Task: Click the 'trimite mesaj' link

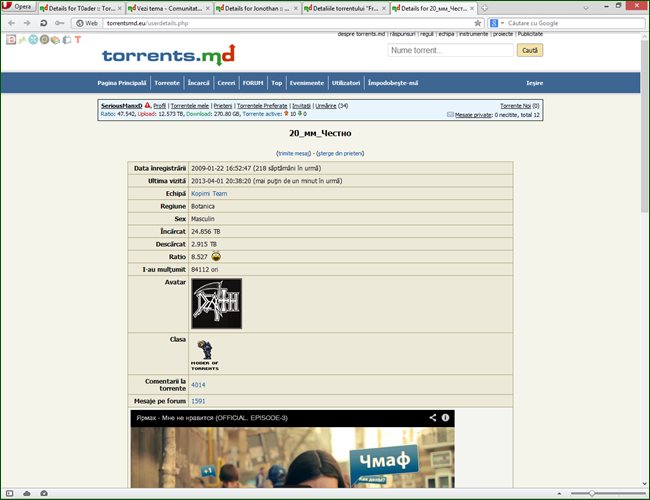Action: 294,153
